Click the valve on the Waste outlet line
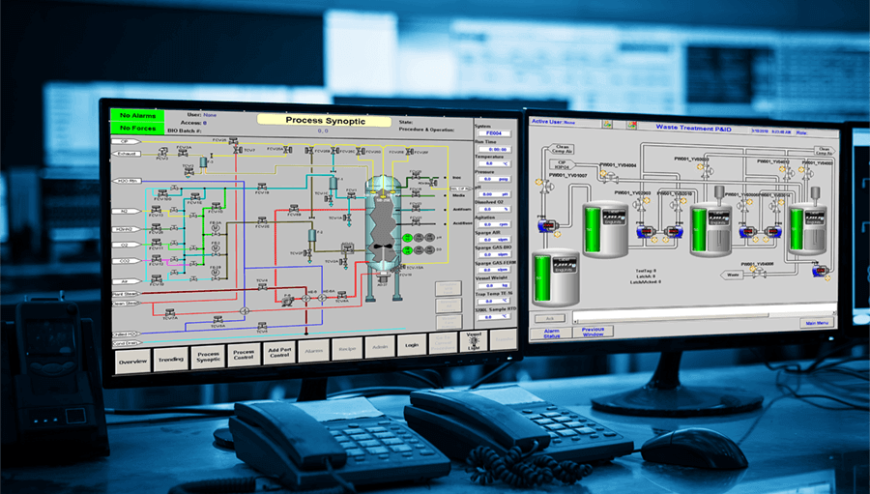Screen dimensions: 870x494 pos(759,273)
